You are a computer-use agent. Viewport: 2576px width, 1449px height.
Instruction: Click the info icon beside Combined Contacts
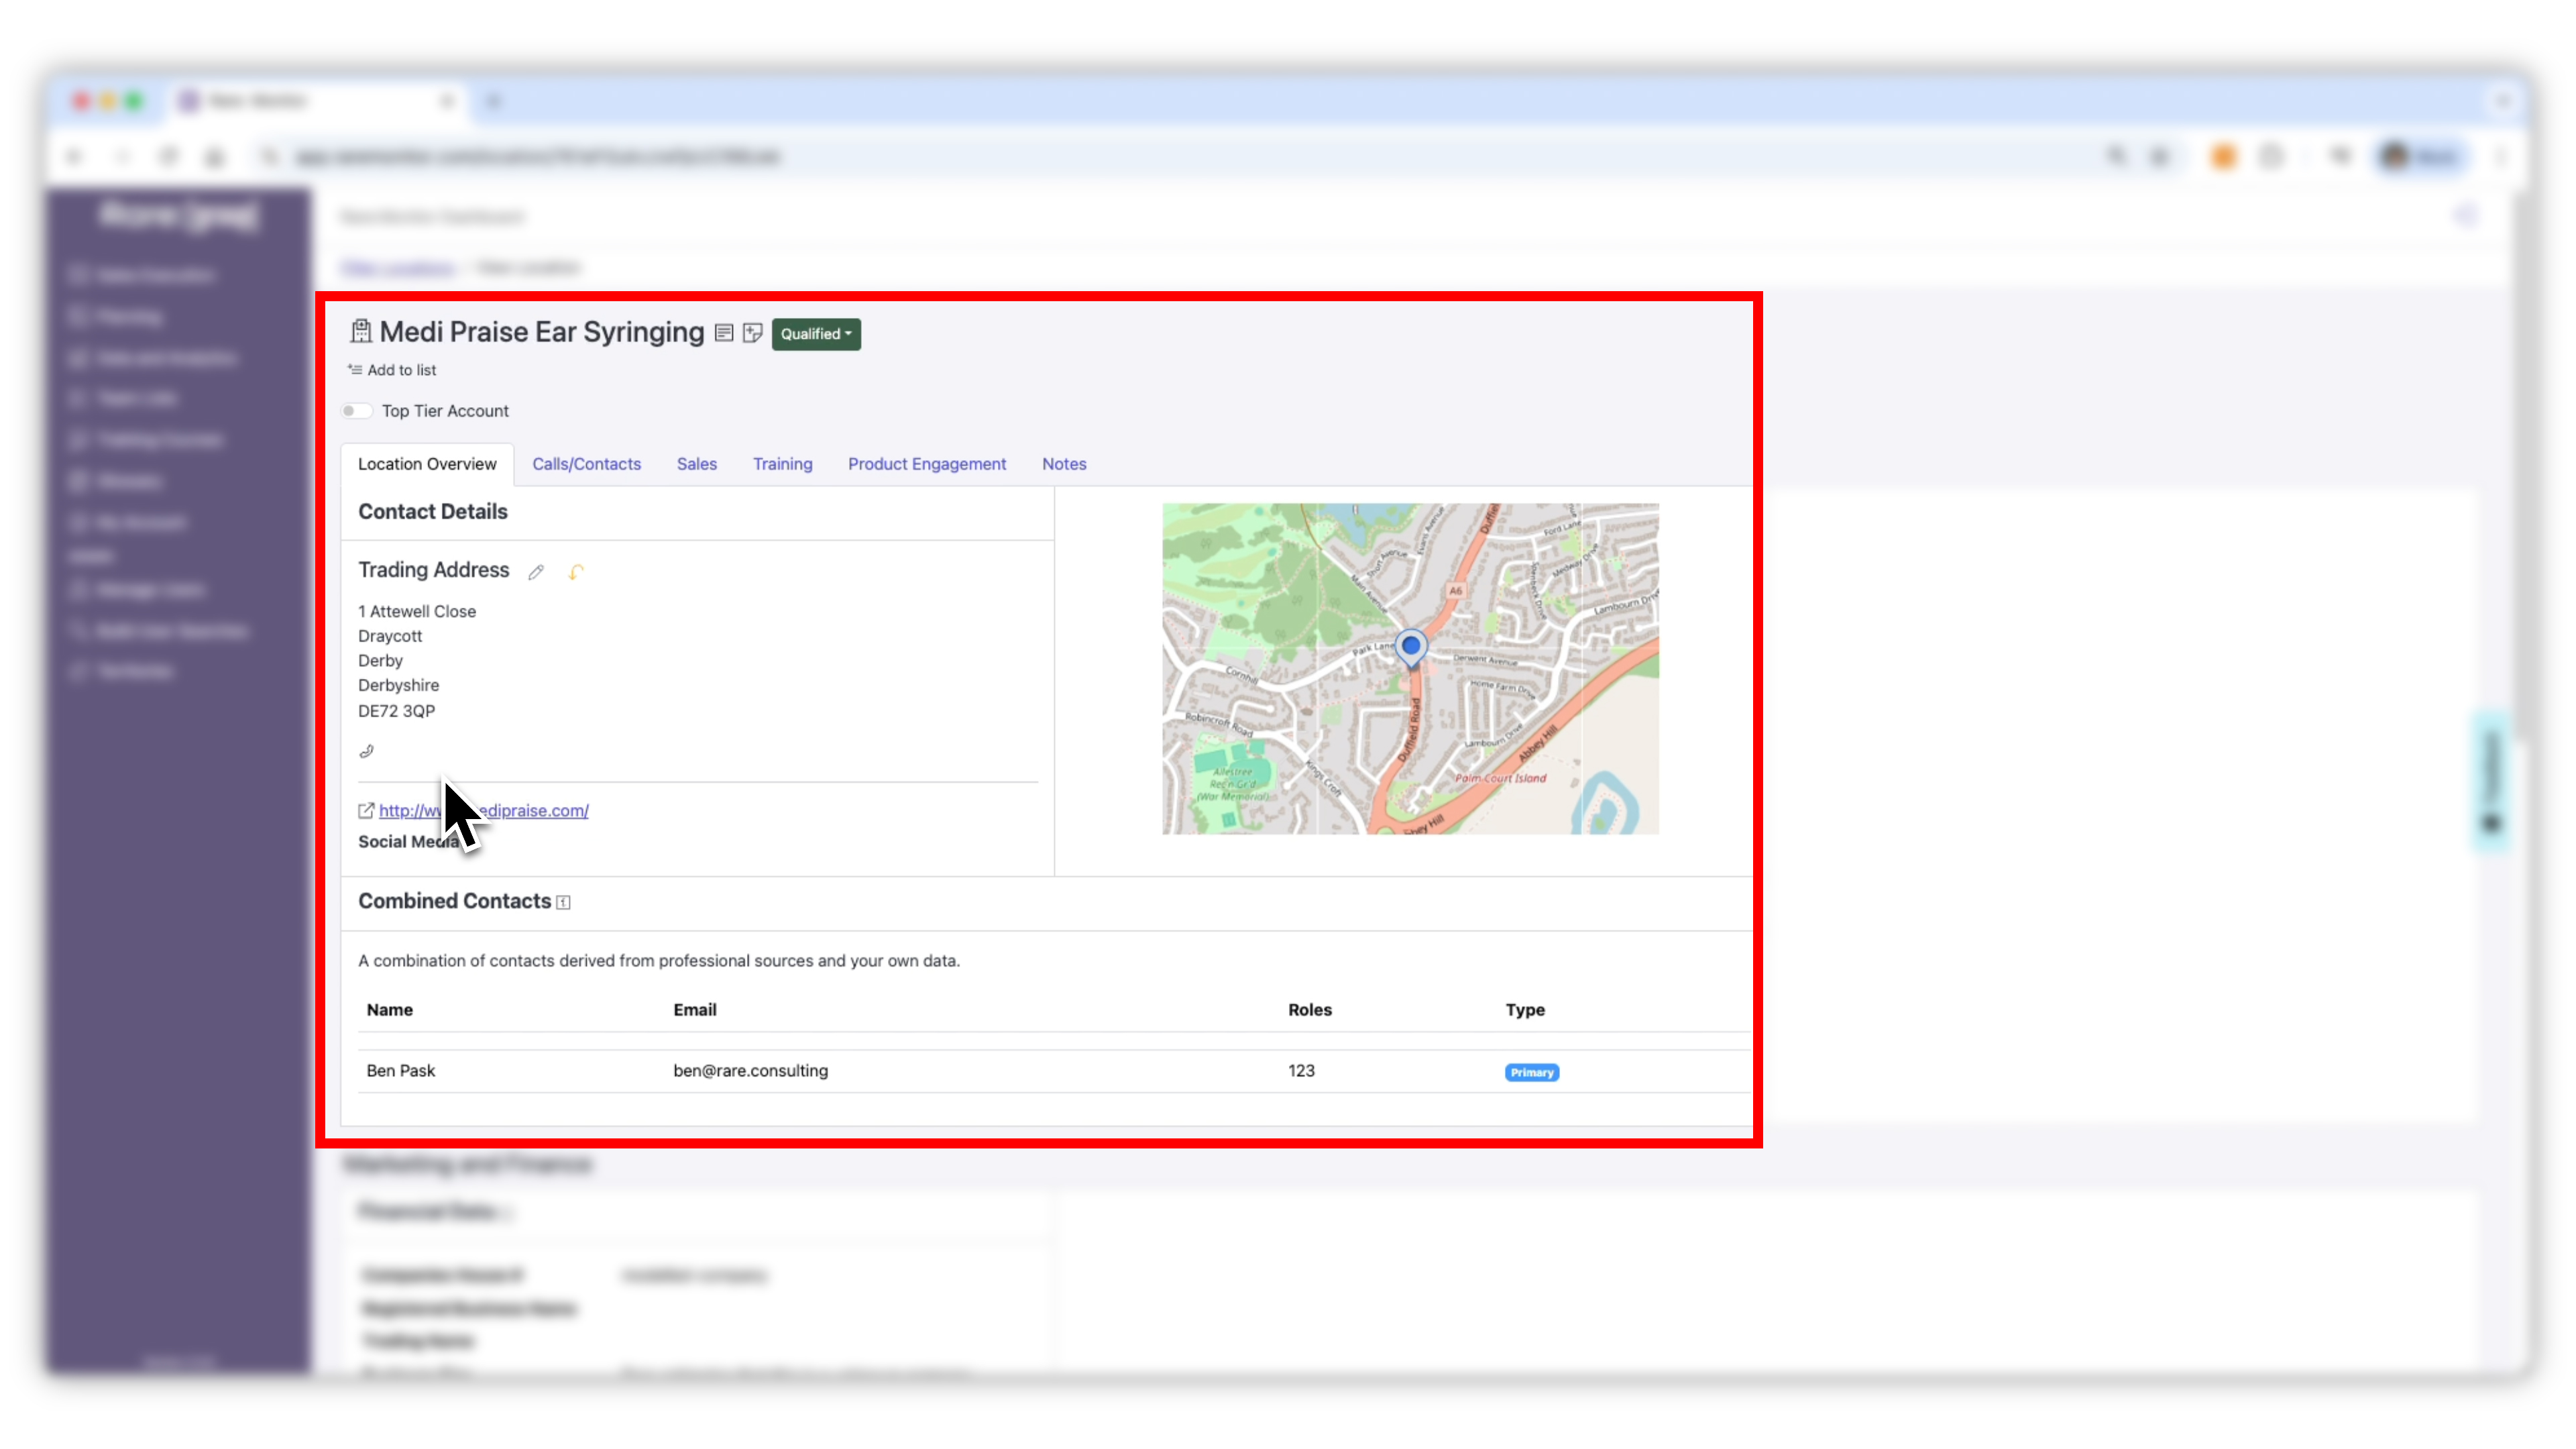pos(563,903)
